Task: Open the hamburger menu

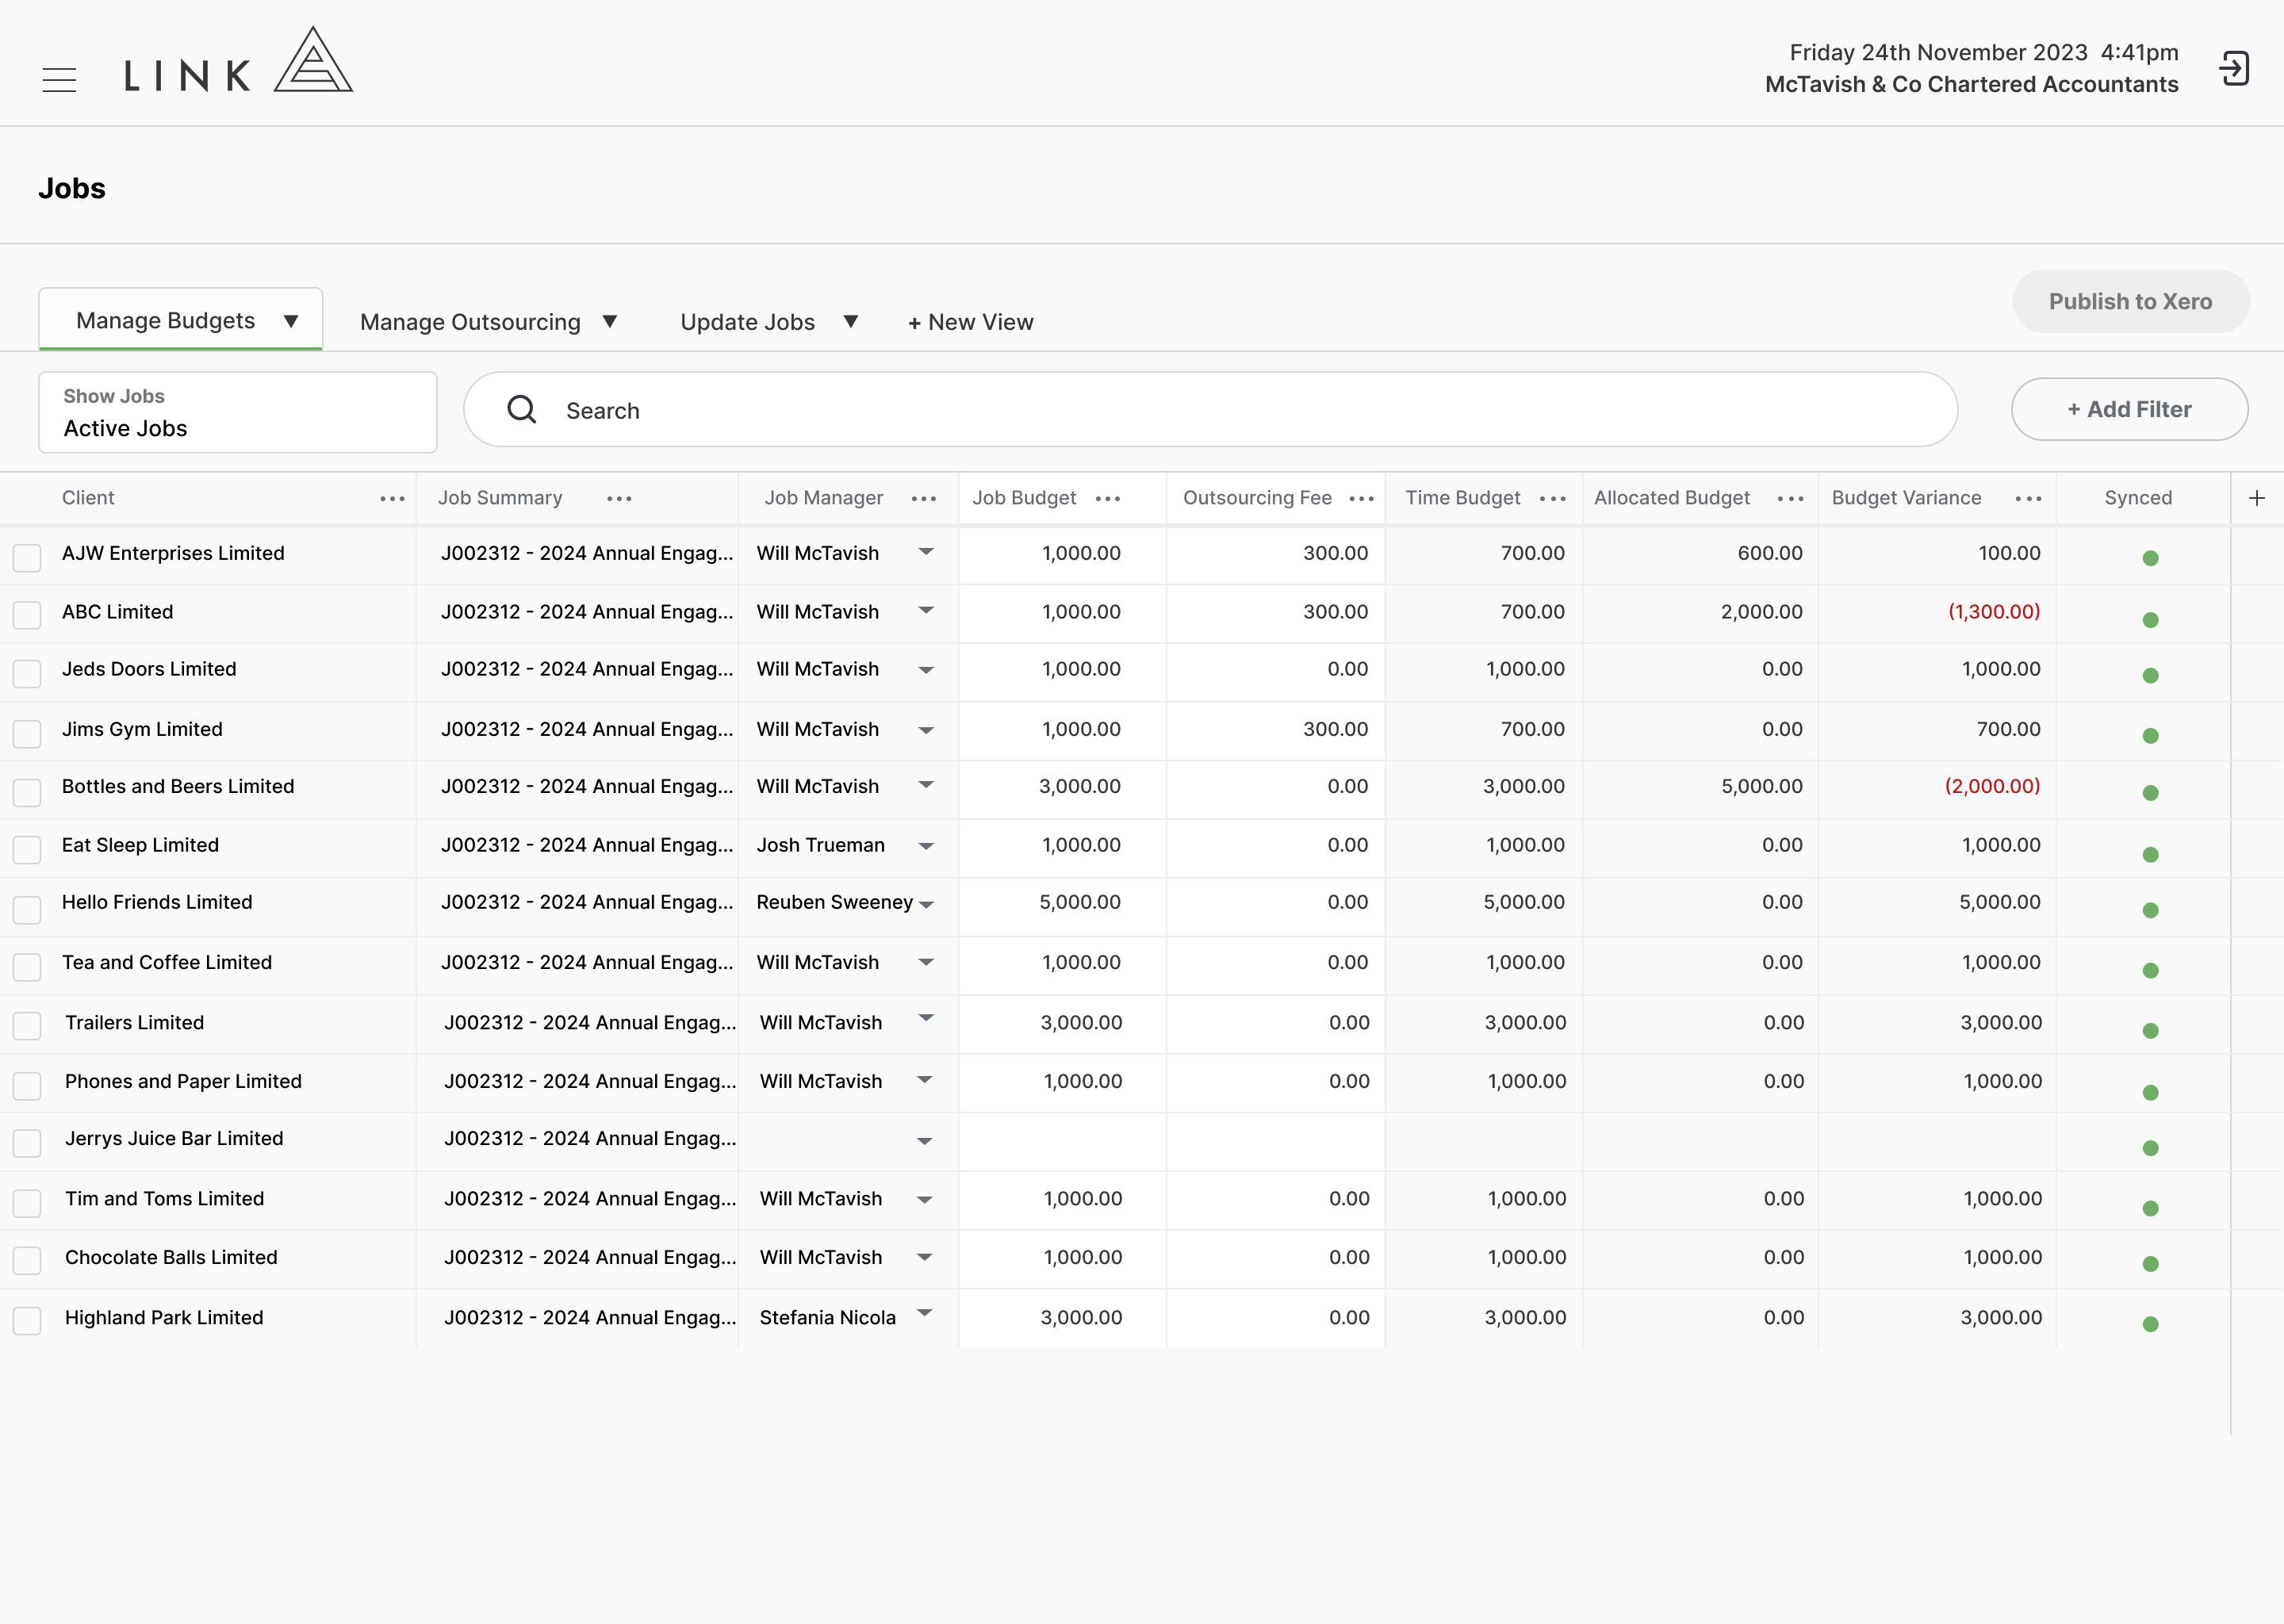Action: click(x=60, y=79)
